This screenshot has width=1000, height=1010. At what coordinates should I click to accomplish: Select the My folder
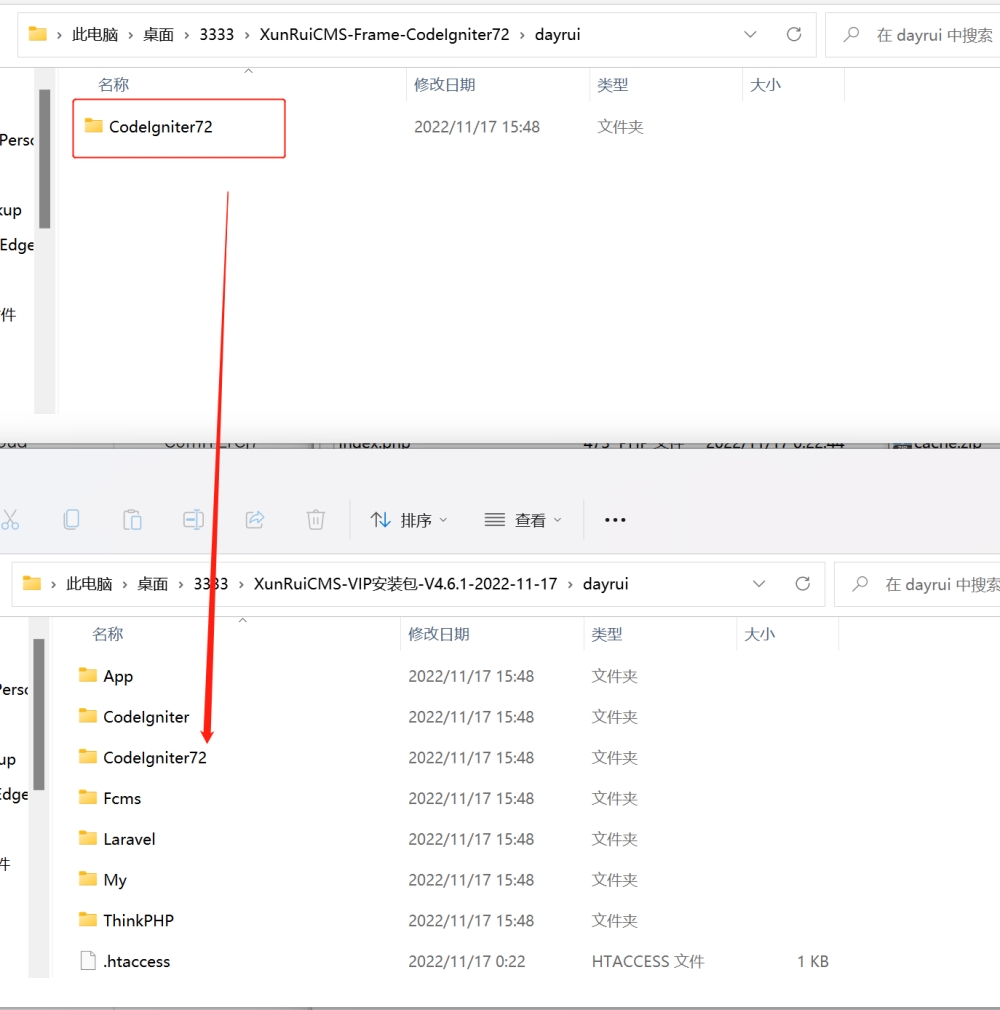(x=115, y=880)
